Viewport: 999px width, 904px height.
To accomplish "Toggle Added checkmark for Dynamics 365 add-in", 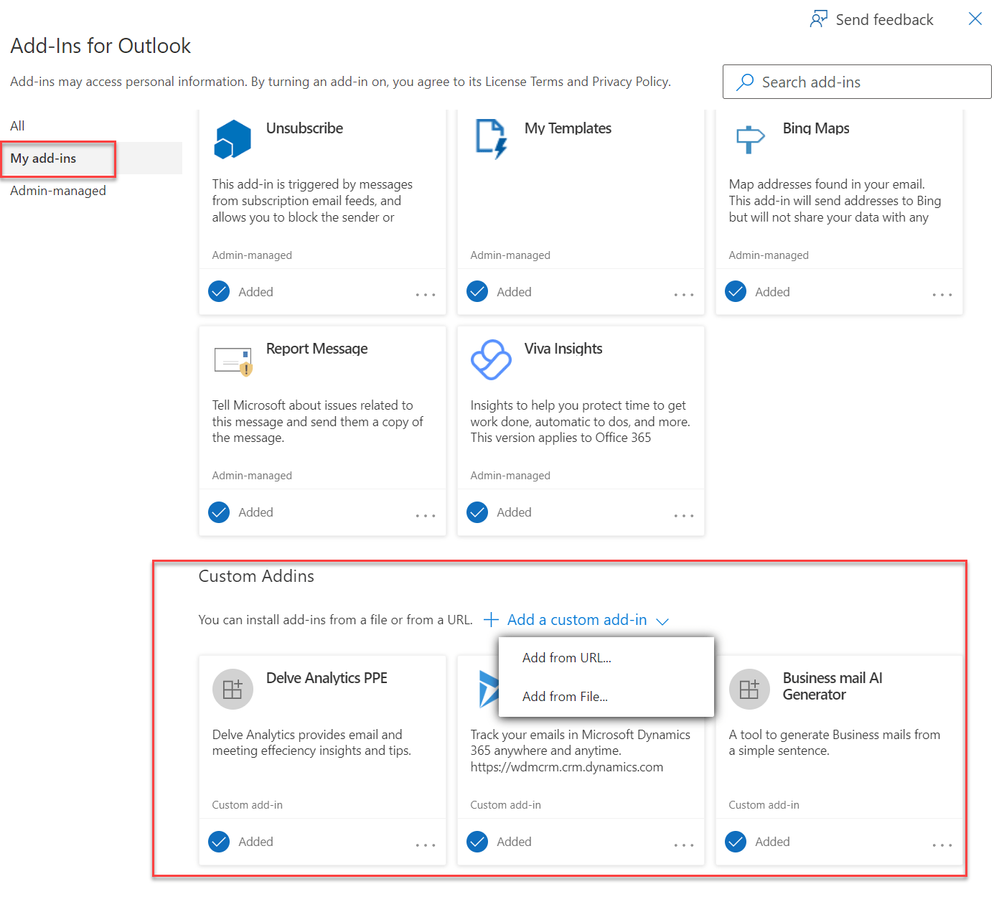I will [477, 842].
